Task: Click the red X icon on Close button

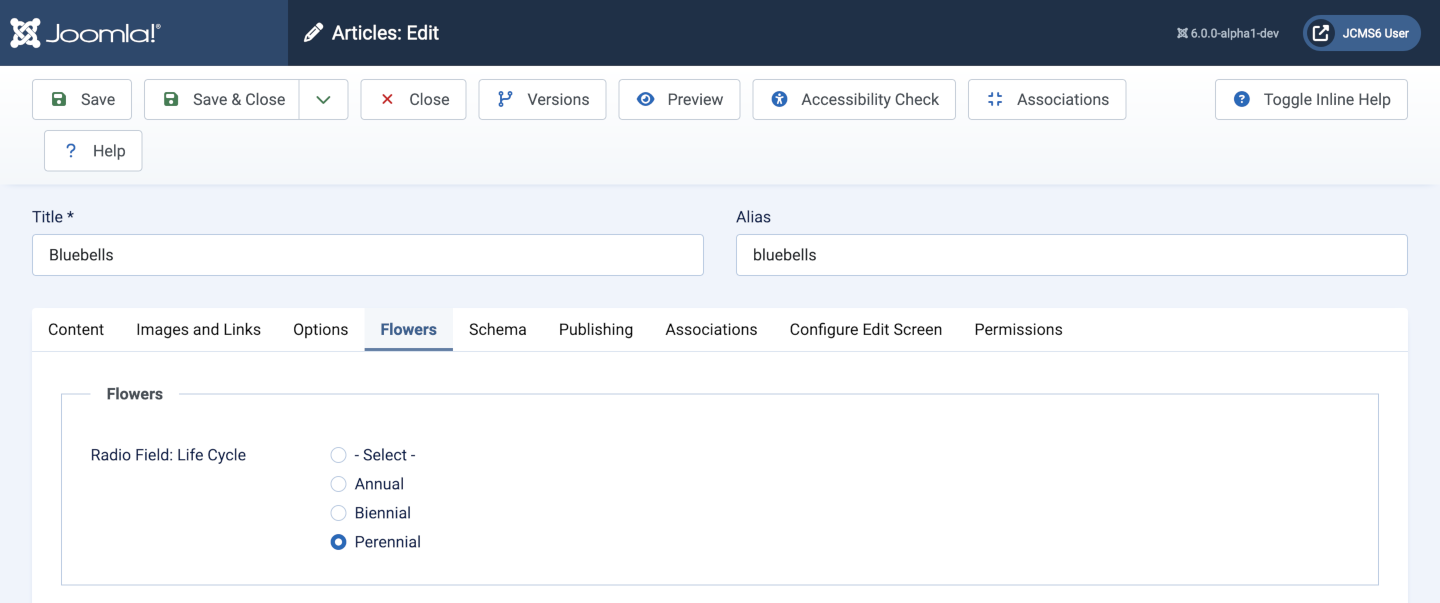Action: 387,99
